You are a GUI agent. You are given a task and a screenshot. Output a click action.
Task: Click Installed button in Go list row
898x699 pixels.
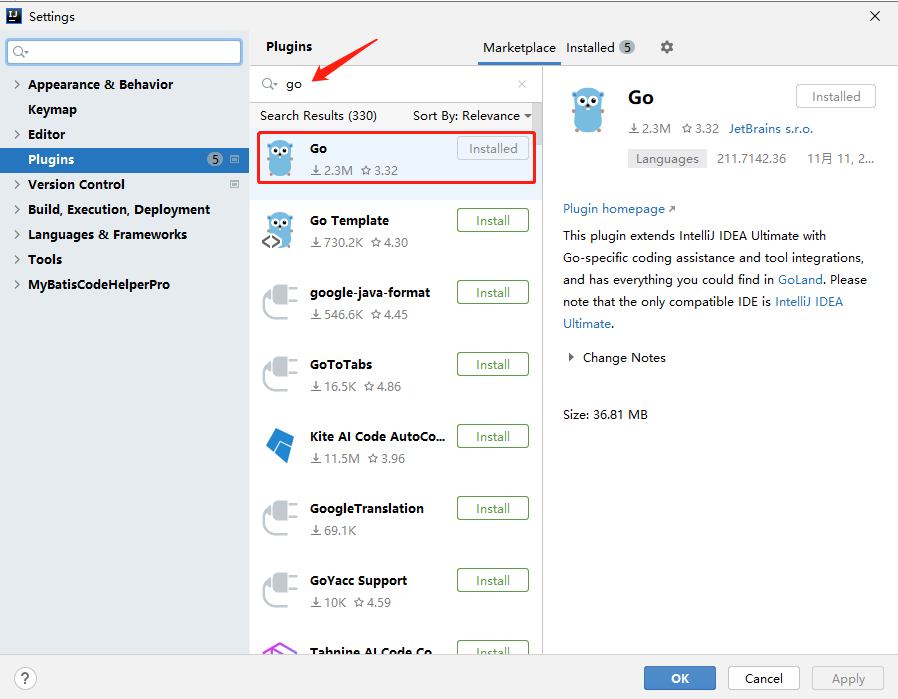click(x=493, y=148)
